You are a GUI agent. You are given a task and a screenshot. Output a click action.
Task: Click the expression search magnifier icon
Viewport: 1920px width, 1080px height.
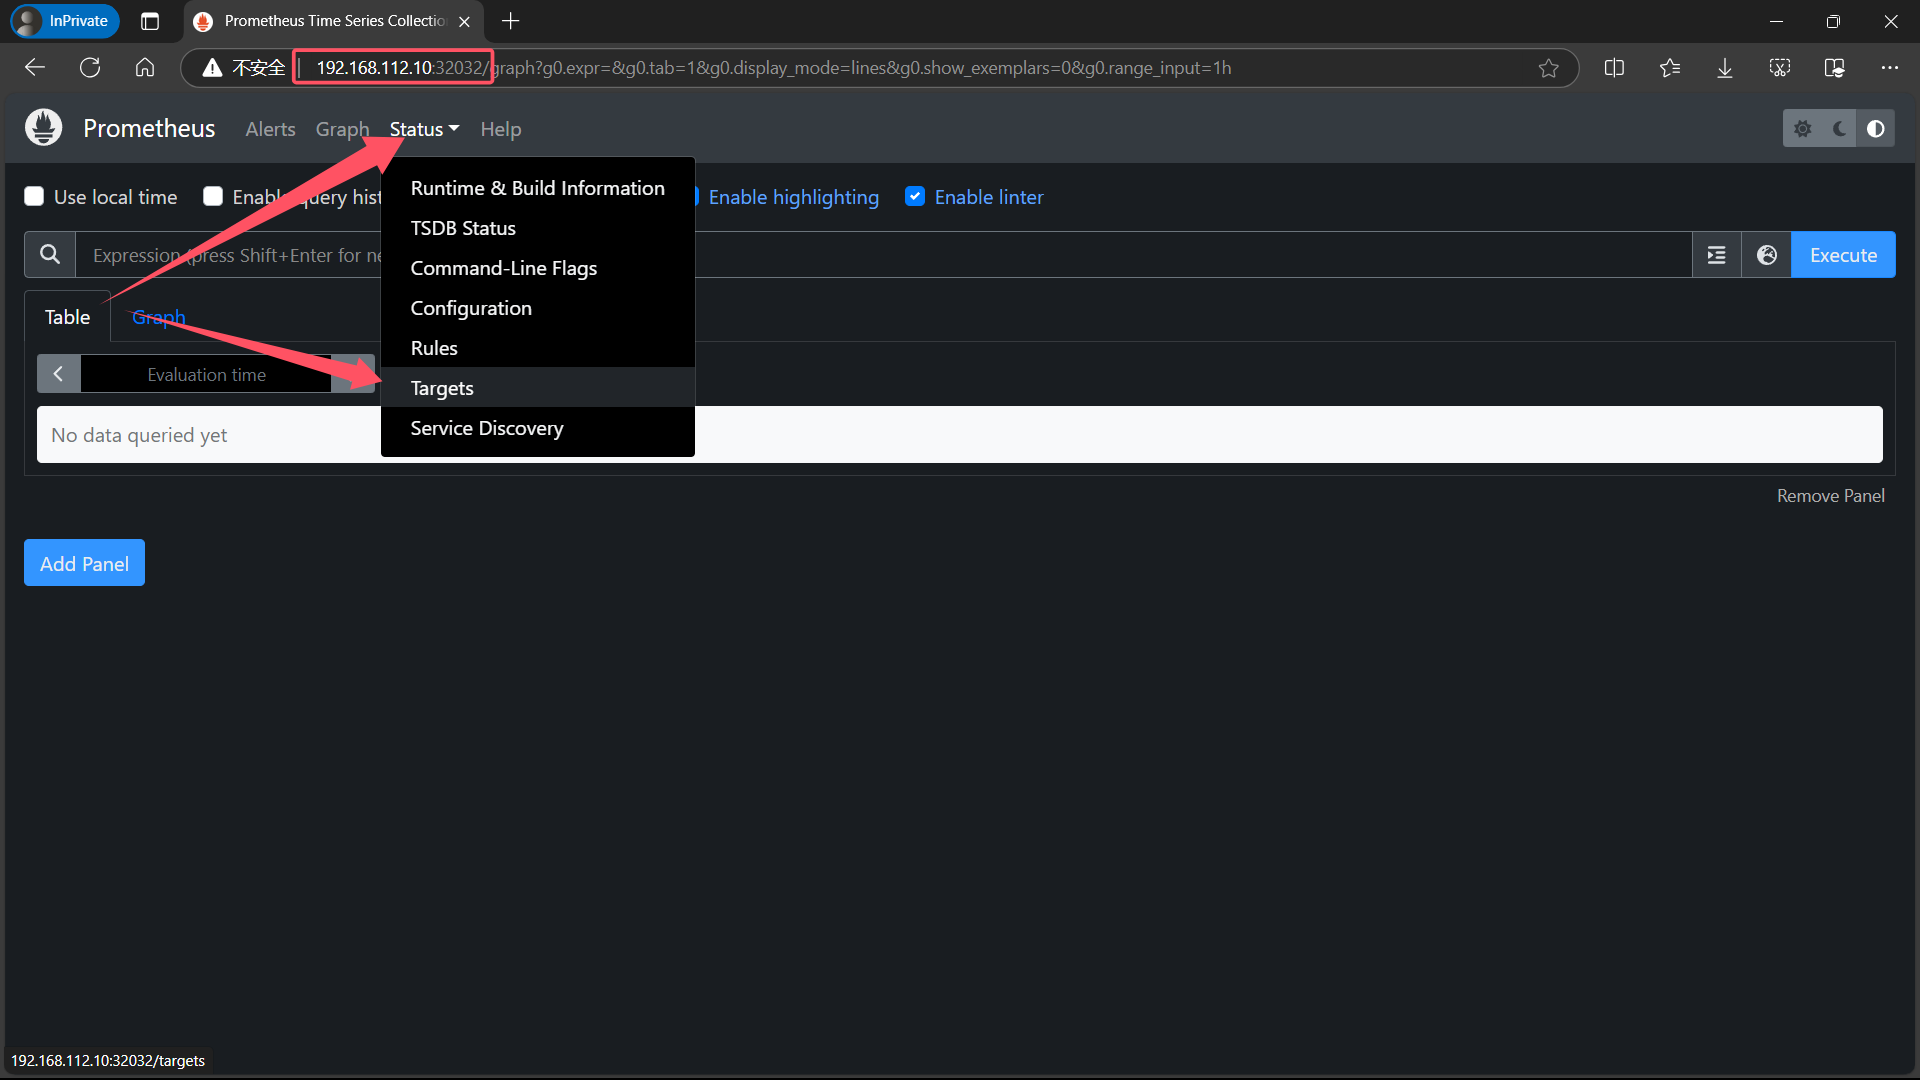[49, 255]
